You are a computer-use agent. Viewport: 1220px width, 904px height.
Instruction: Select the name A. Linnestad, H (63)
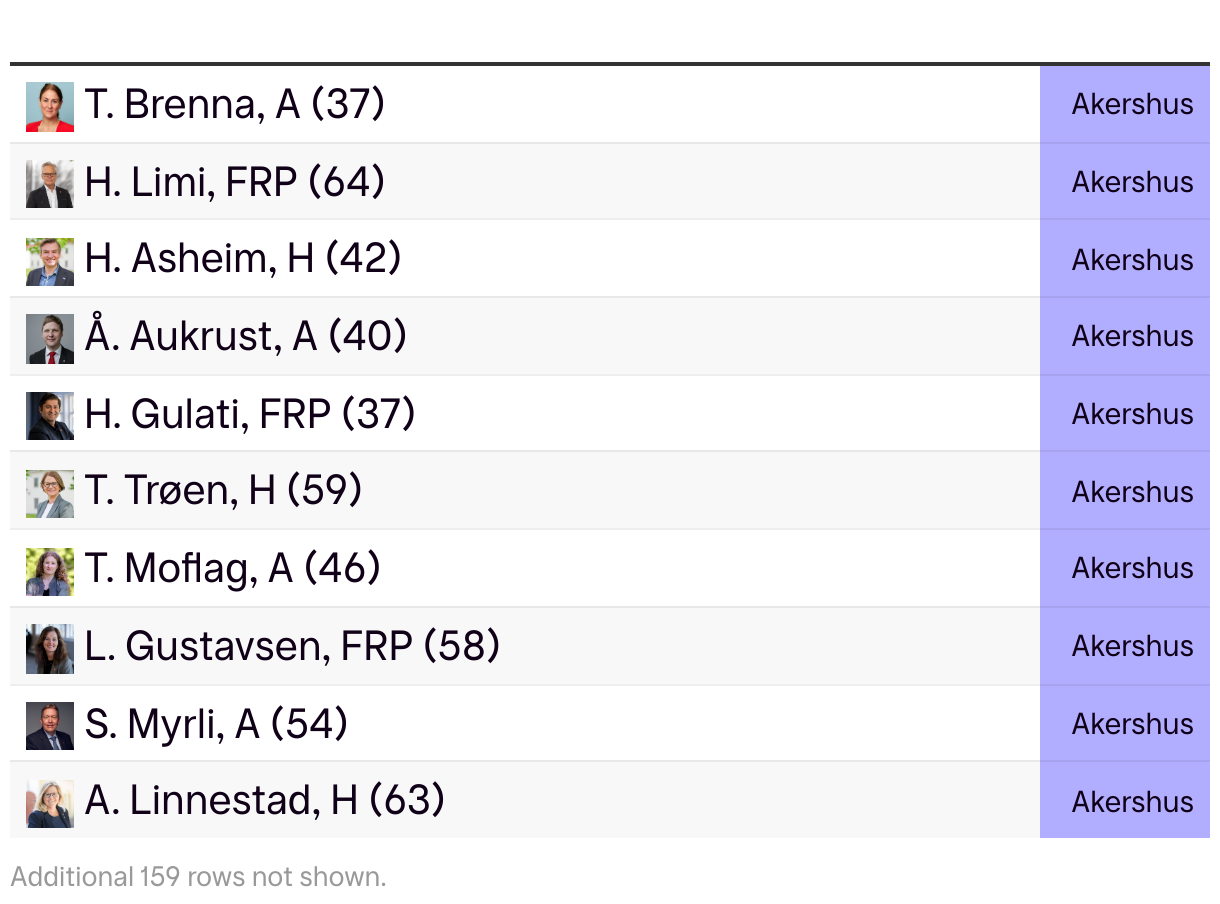(x=265, y=800)
